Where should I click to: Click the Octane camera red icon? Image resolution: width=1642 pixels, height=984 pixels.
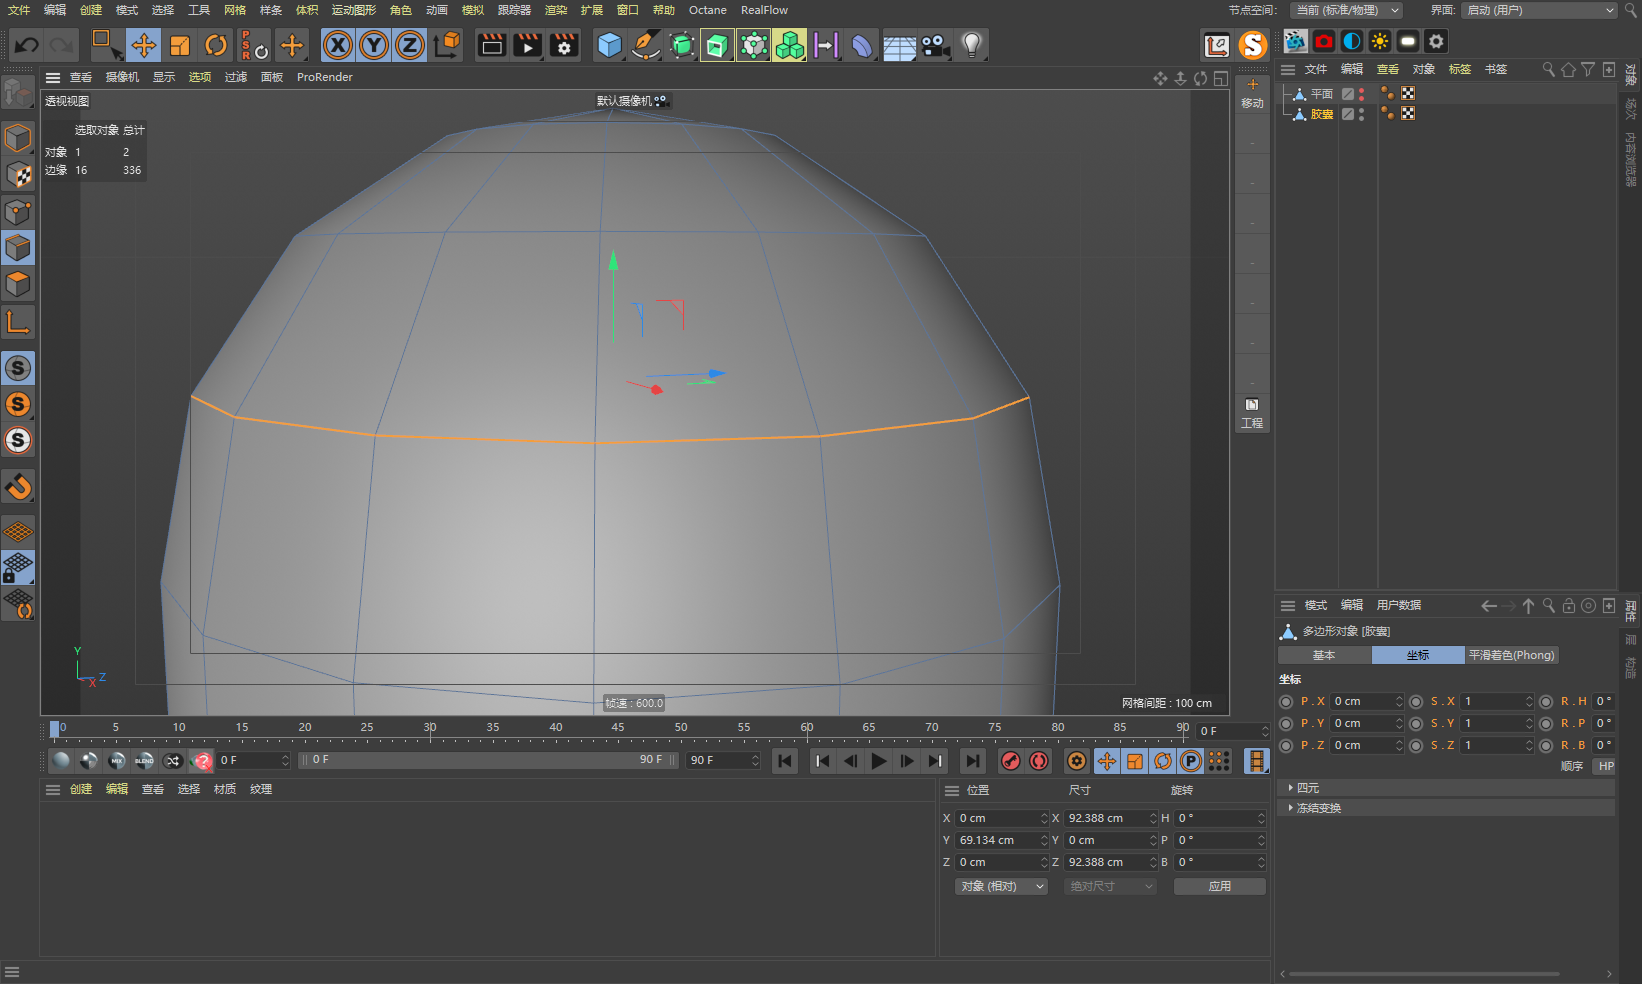click(1324, 41)
